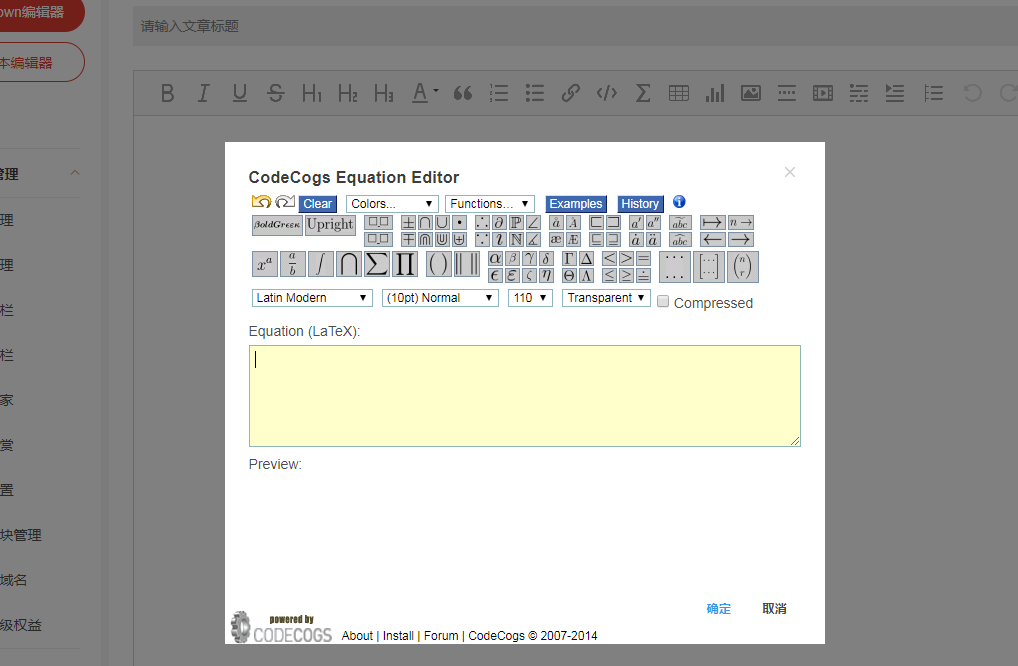This screenshot has width=1018, height=666.
Task: Open the Functions dropdown
Action: 490,204
